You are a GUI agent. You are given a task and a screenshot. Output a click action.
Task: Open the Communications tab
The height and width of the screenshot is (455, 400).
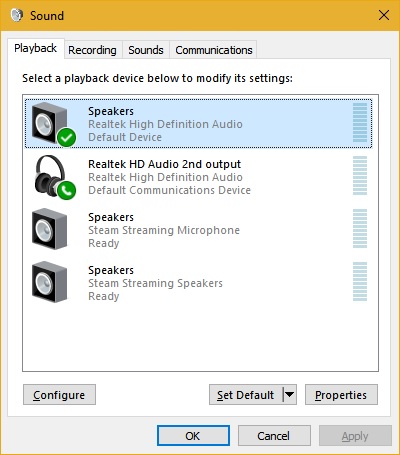coord(214,50)
